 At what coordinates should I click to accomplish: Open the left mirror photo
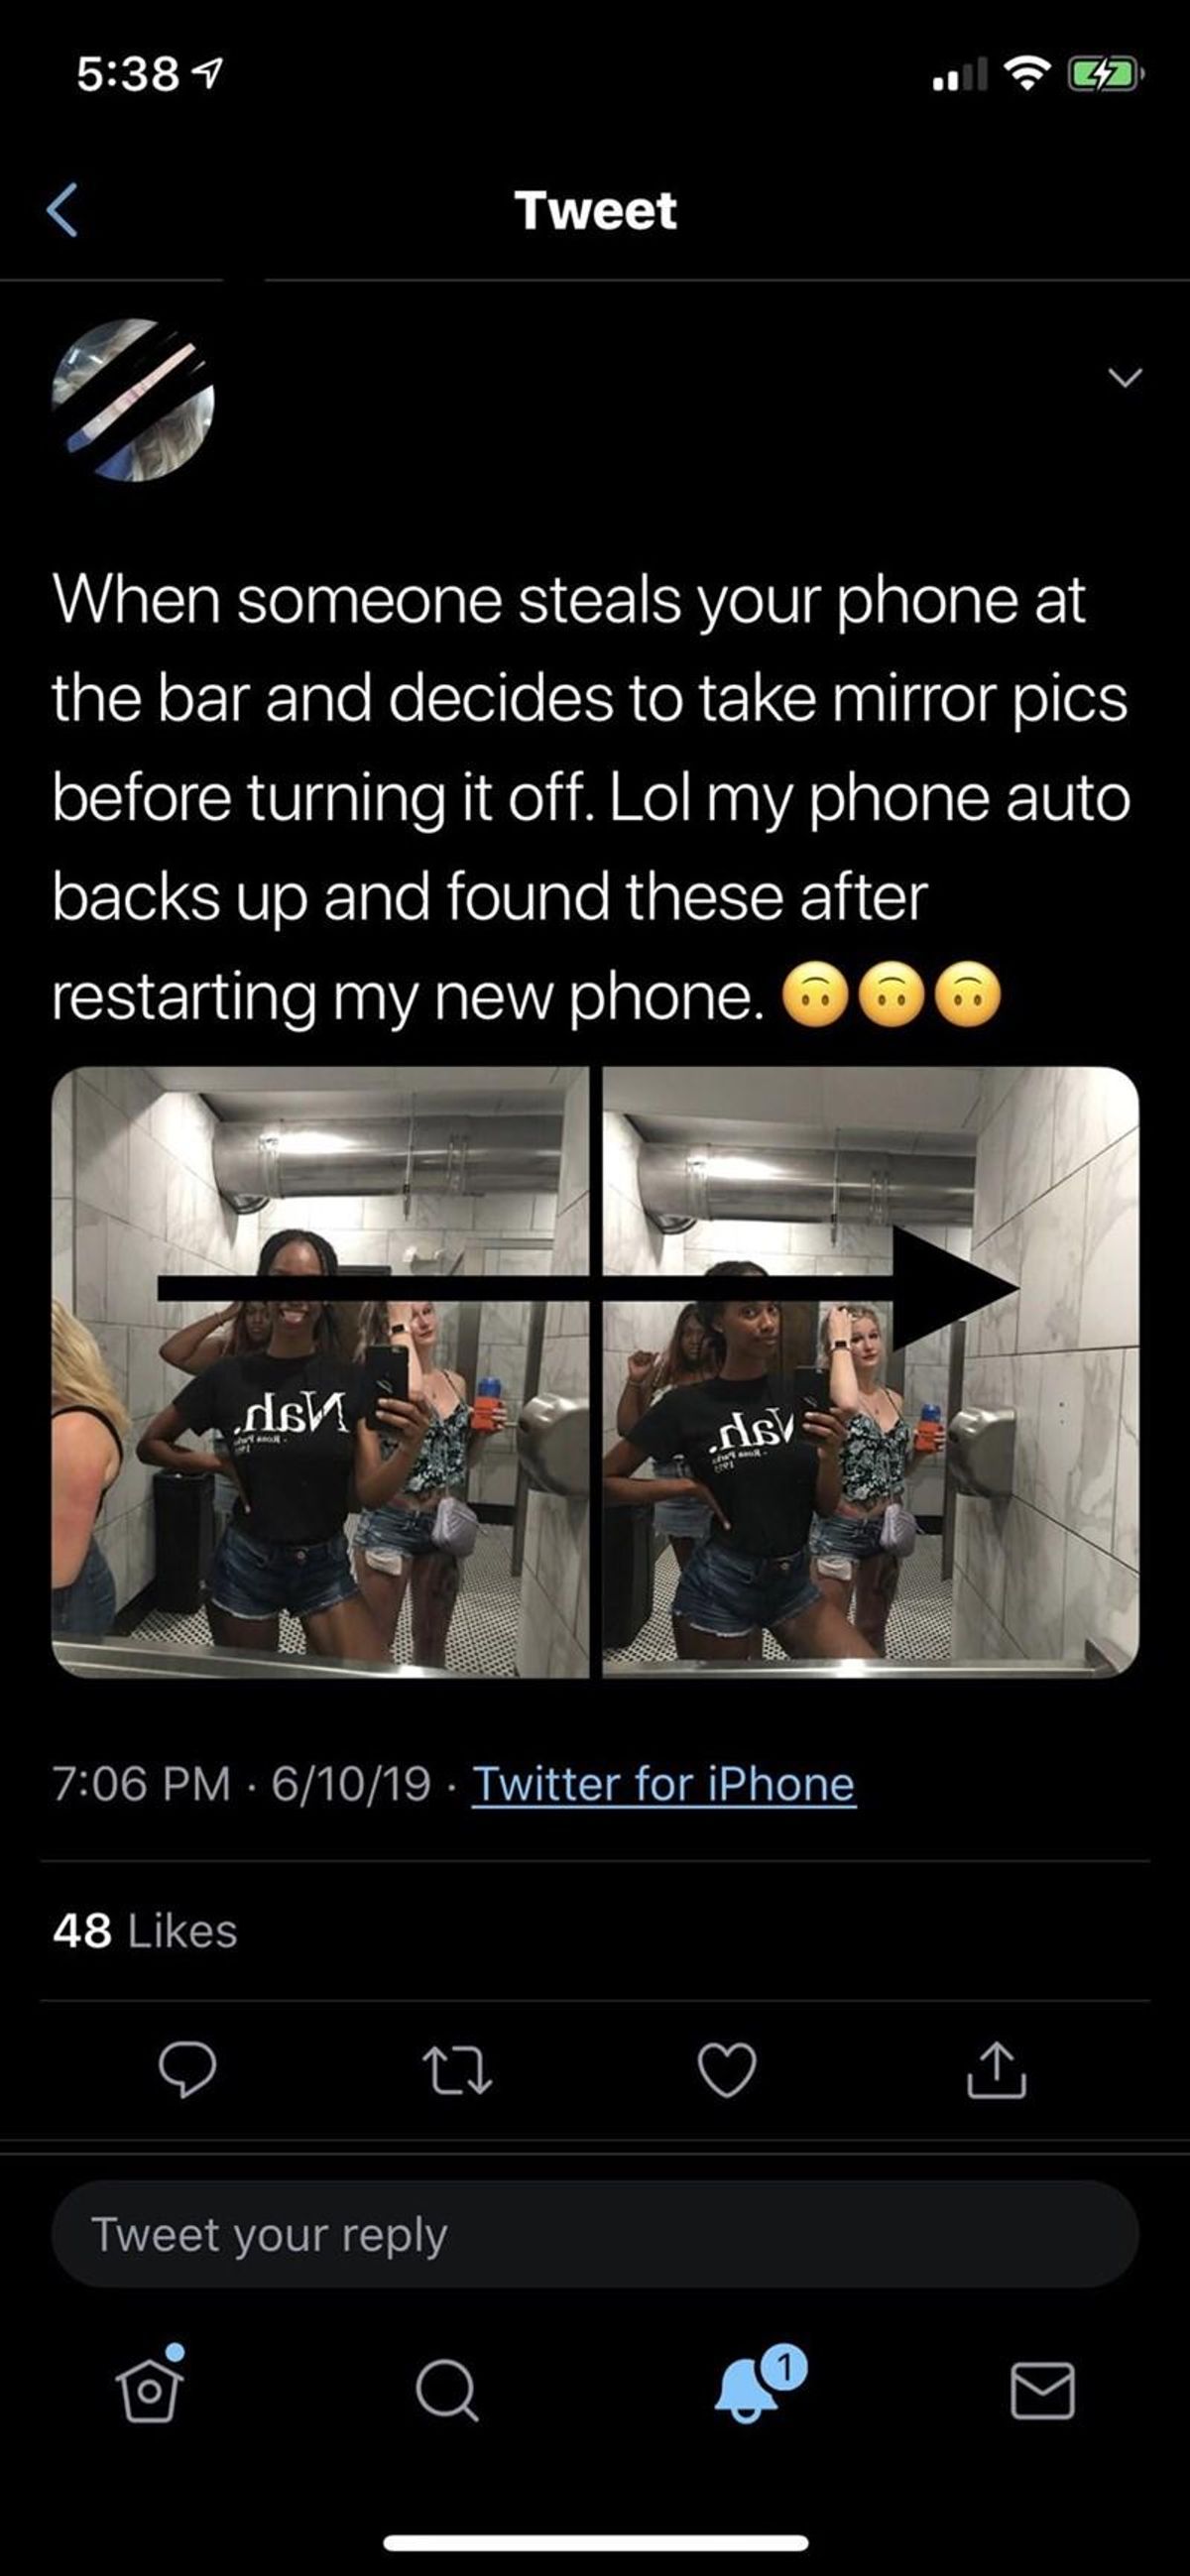(x=320, y=1372)
